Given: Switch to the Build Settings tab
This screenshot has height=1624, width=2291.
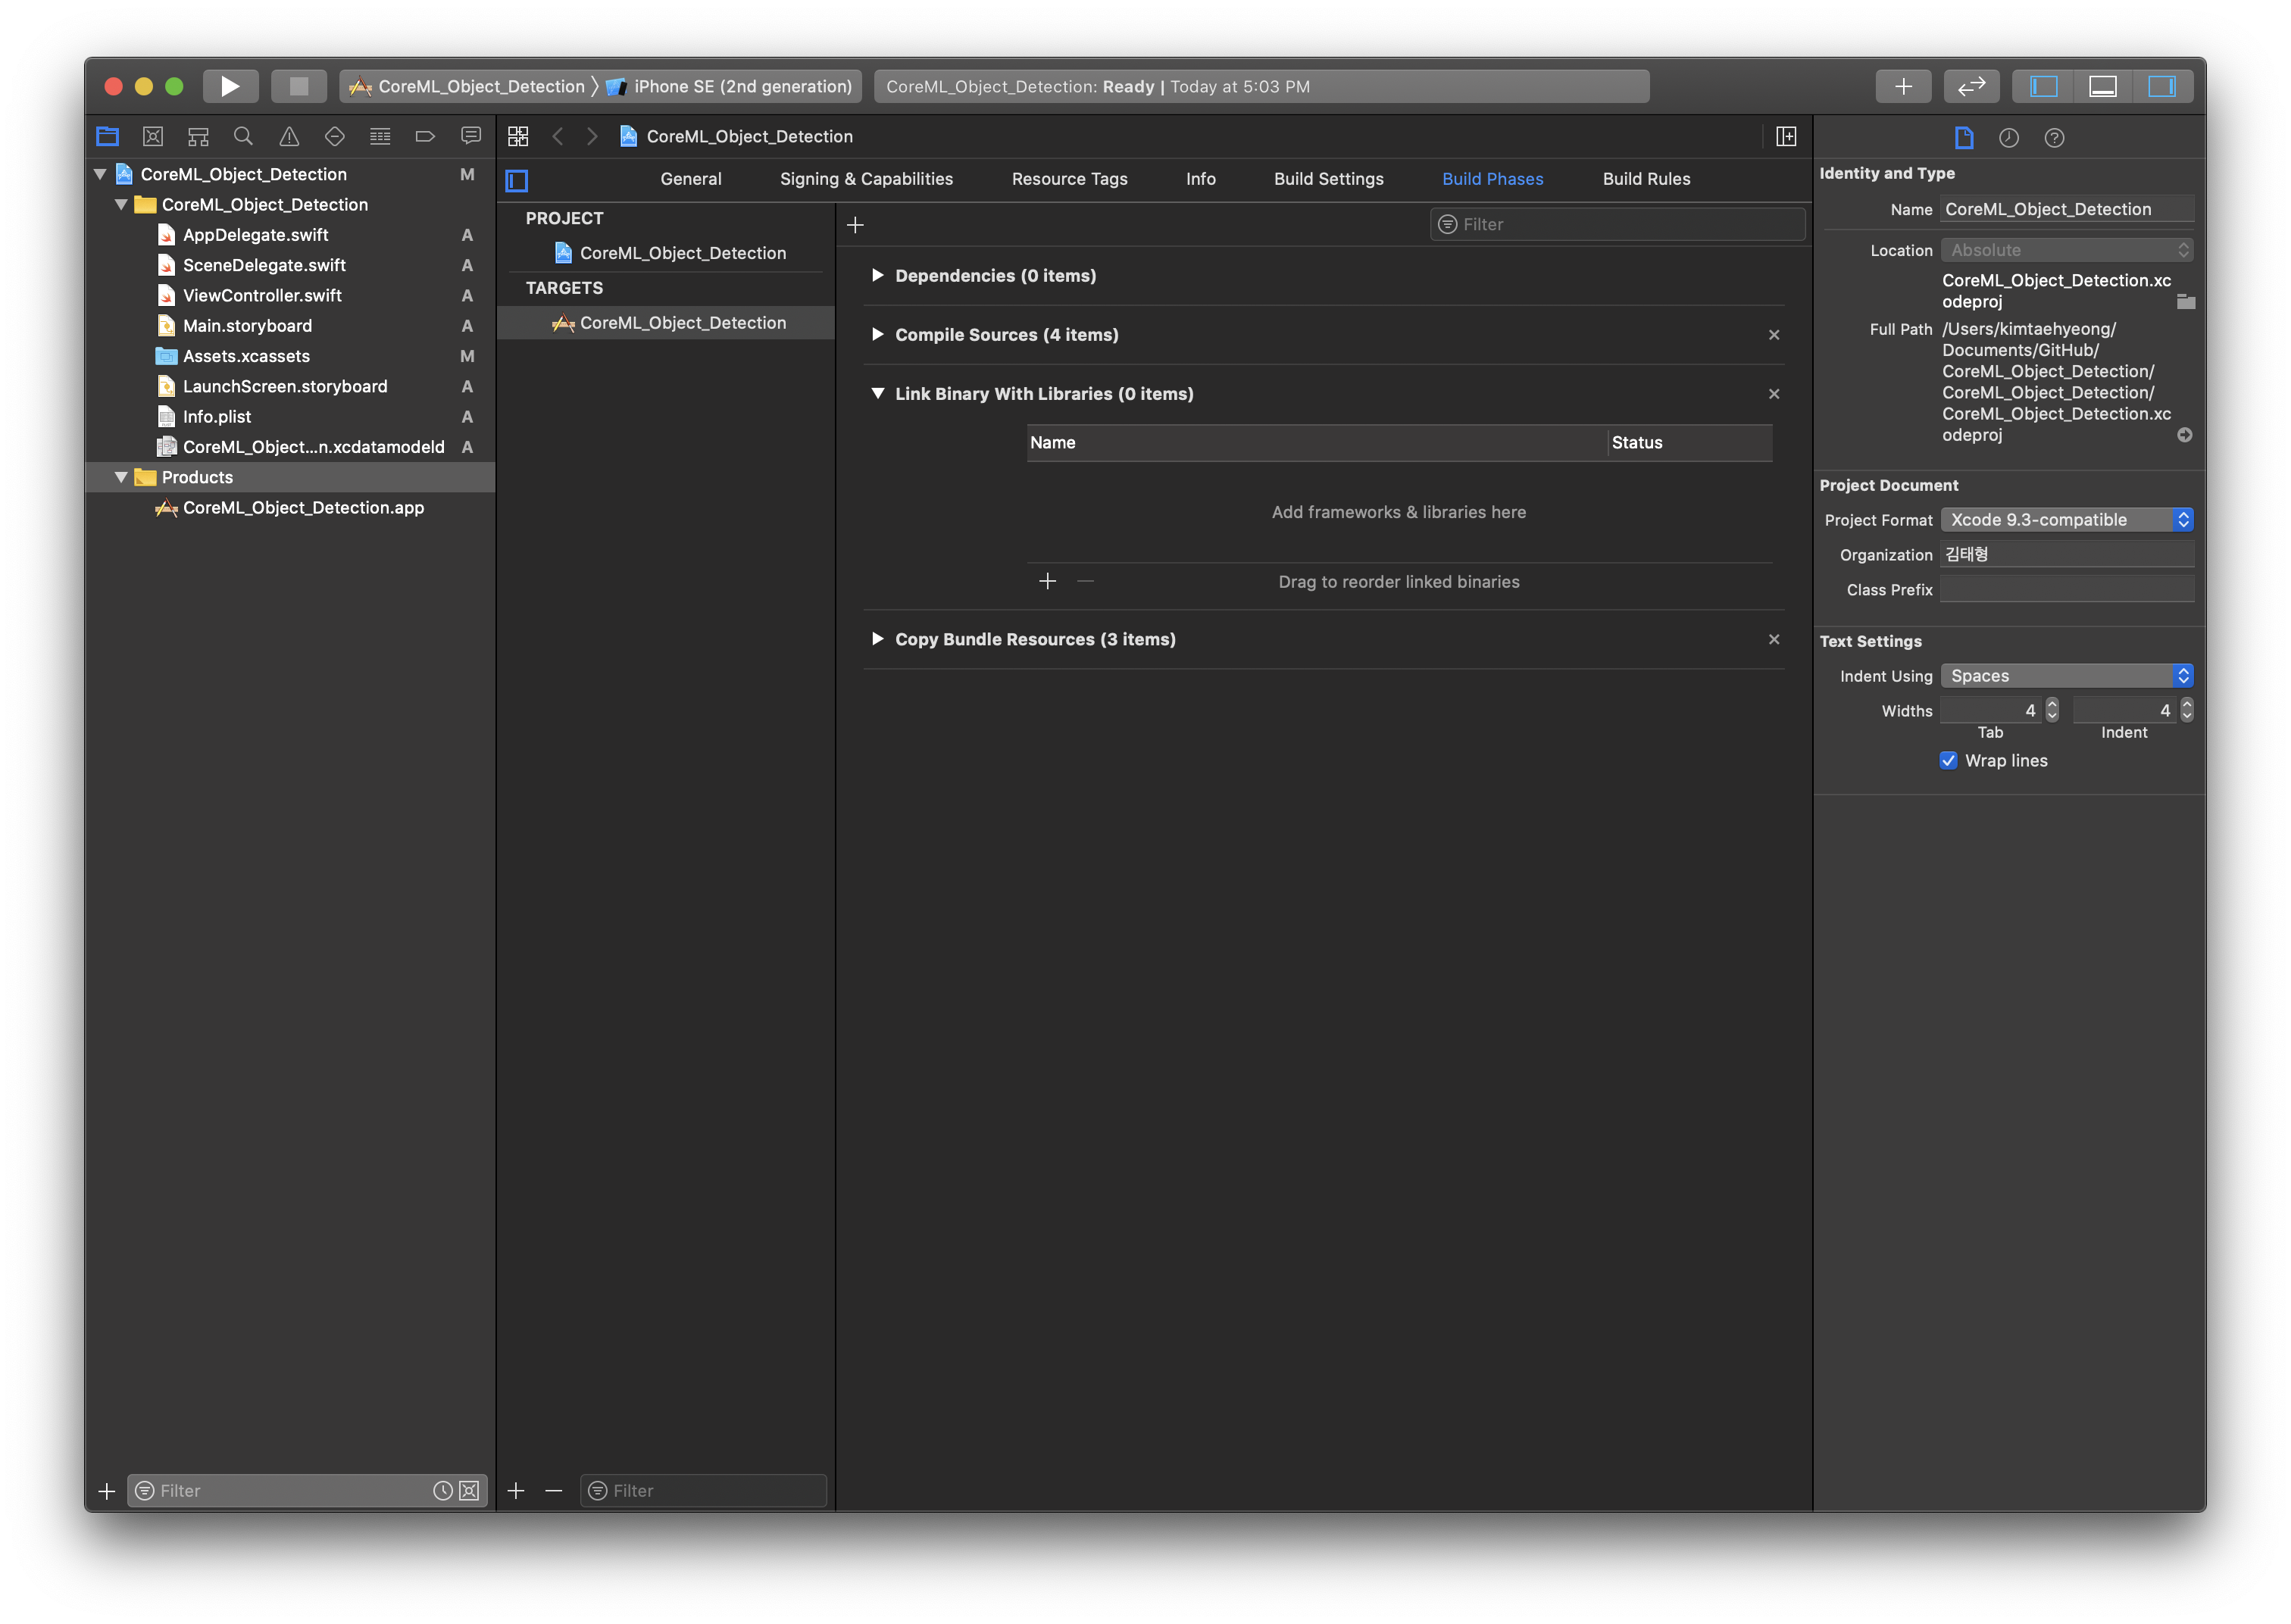Looking at the screenshot, I should tap(1328, 179).
